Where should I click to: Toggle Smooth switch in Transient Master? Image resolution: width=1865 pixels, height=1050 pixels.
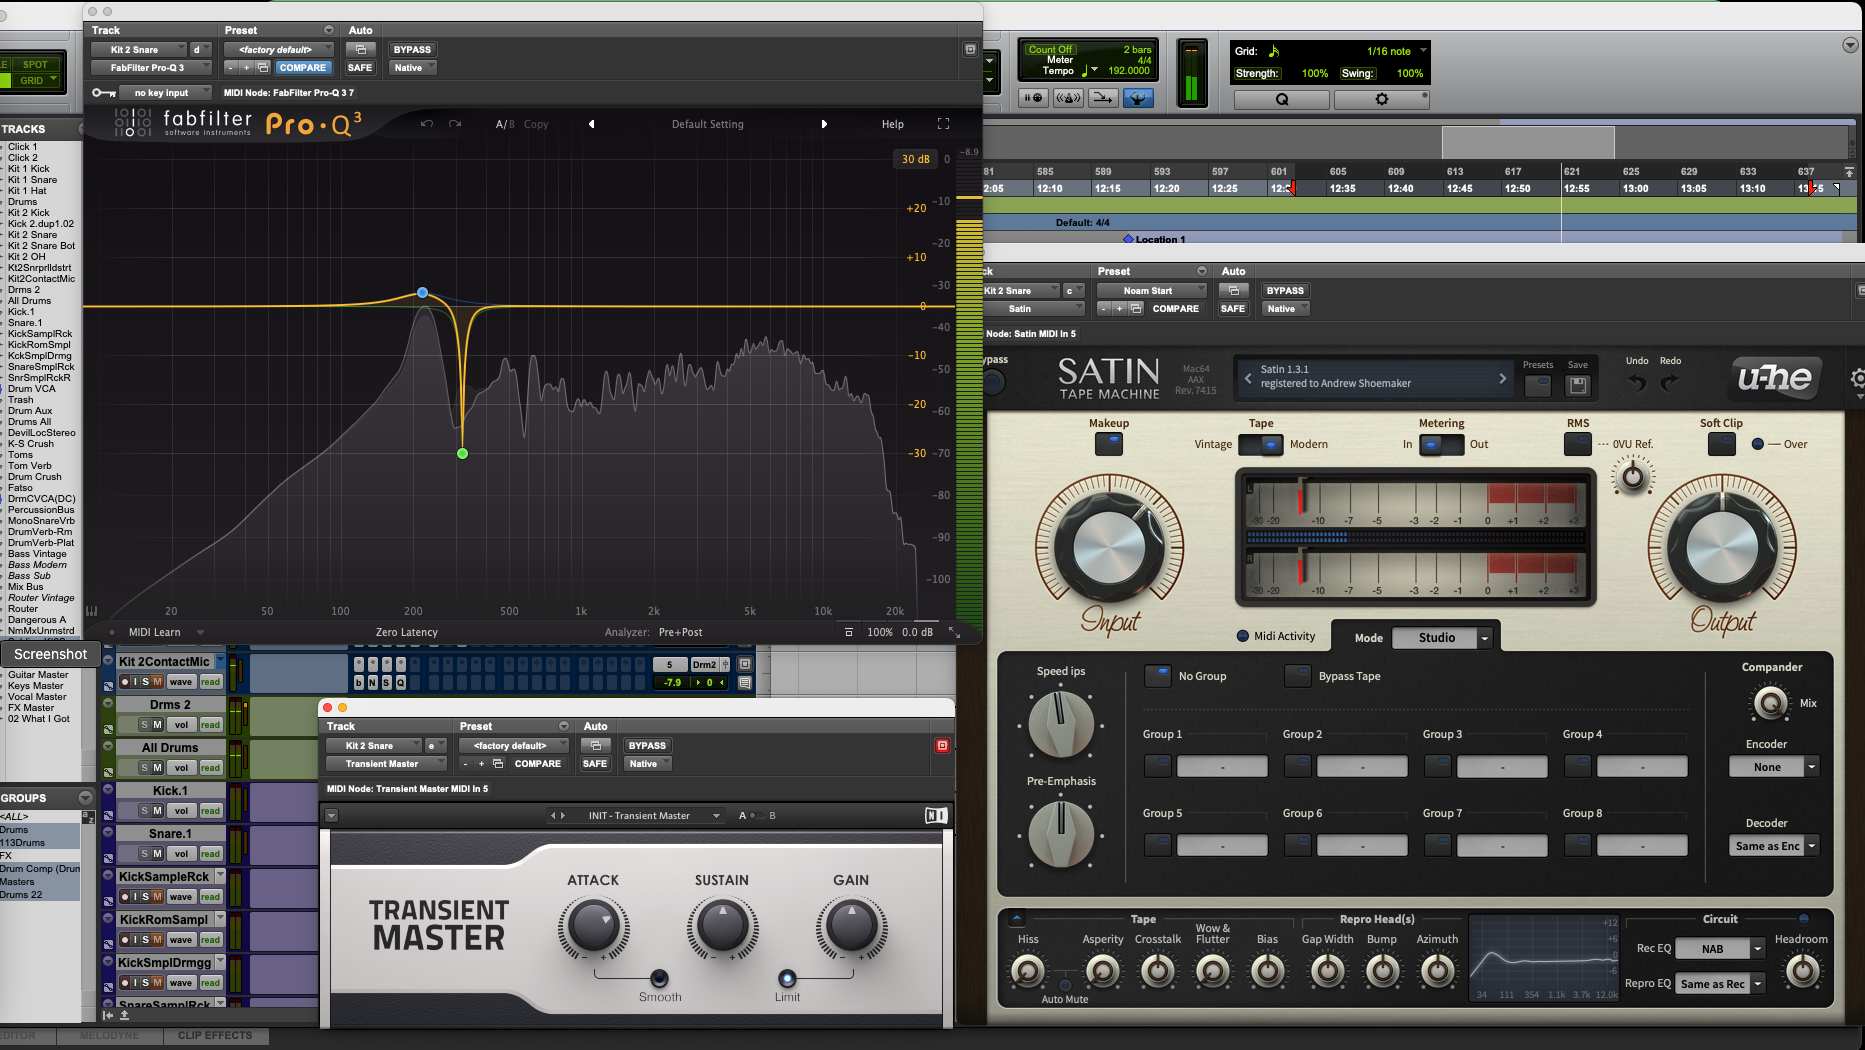pyautogui.click(x=660, y=978)
